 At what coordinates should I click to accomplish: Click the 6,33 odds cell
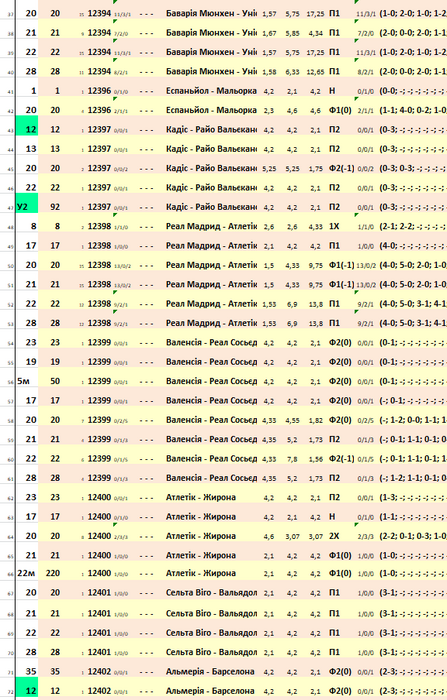point(292,72)
